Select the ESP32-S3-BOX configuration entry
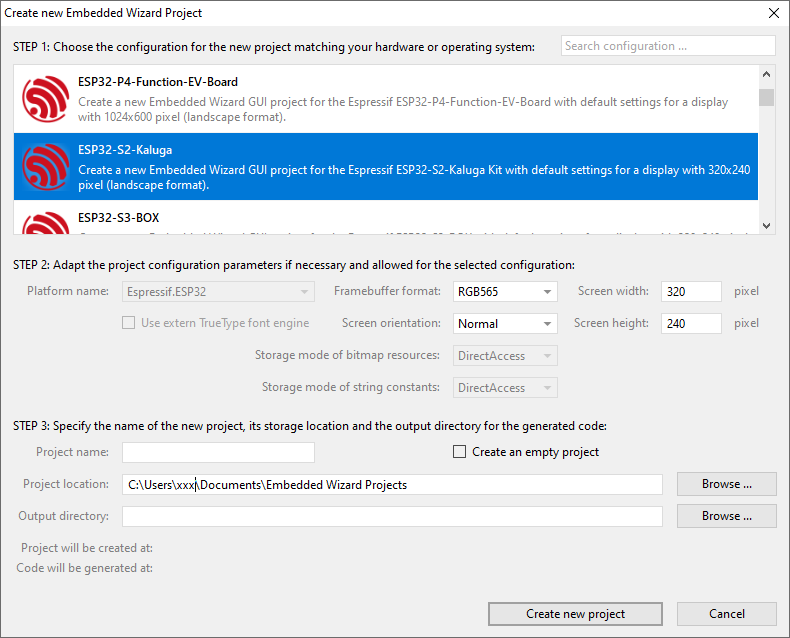This screenshot has height=638, width=790. point(400,220)
